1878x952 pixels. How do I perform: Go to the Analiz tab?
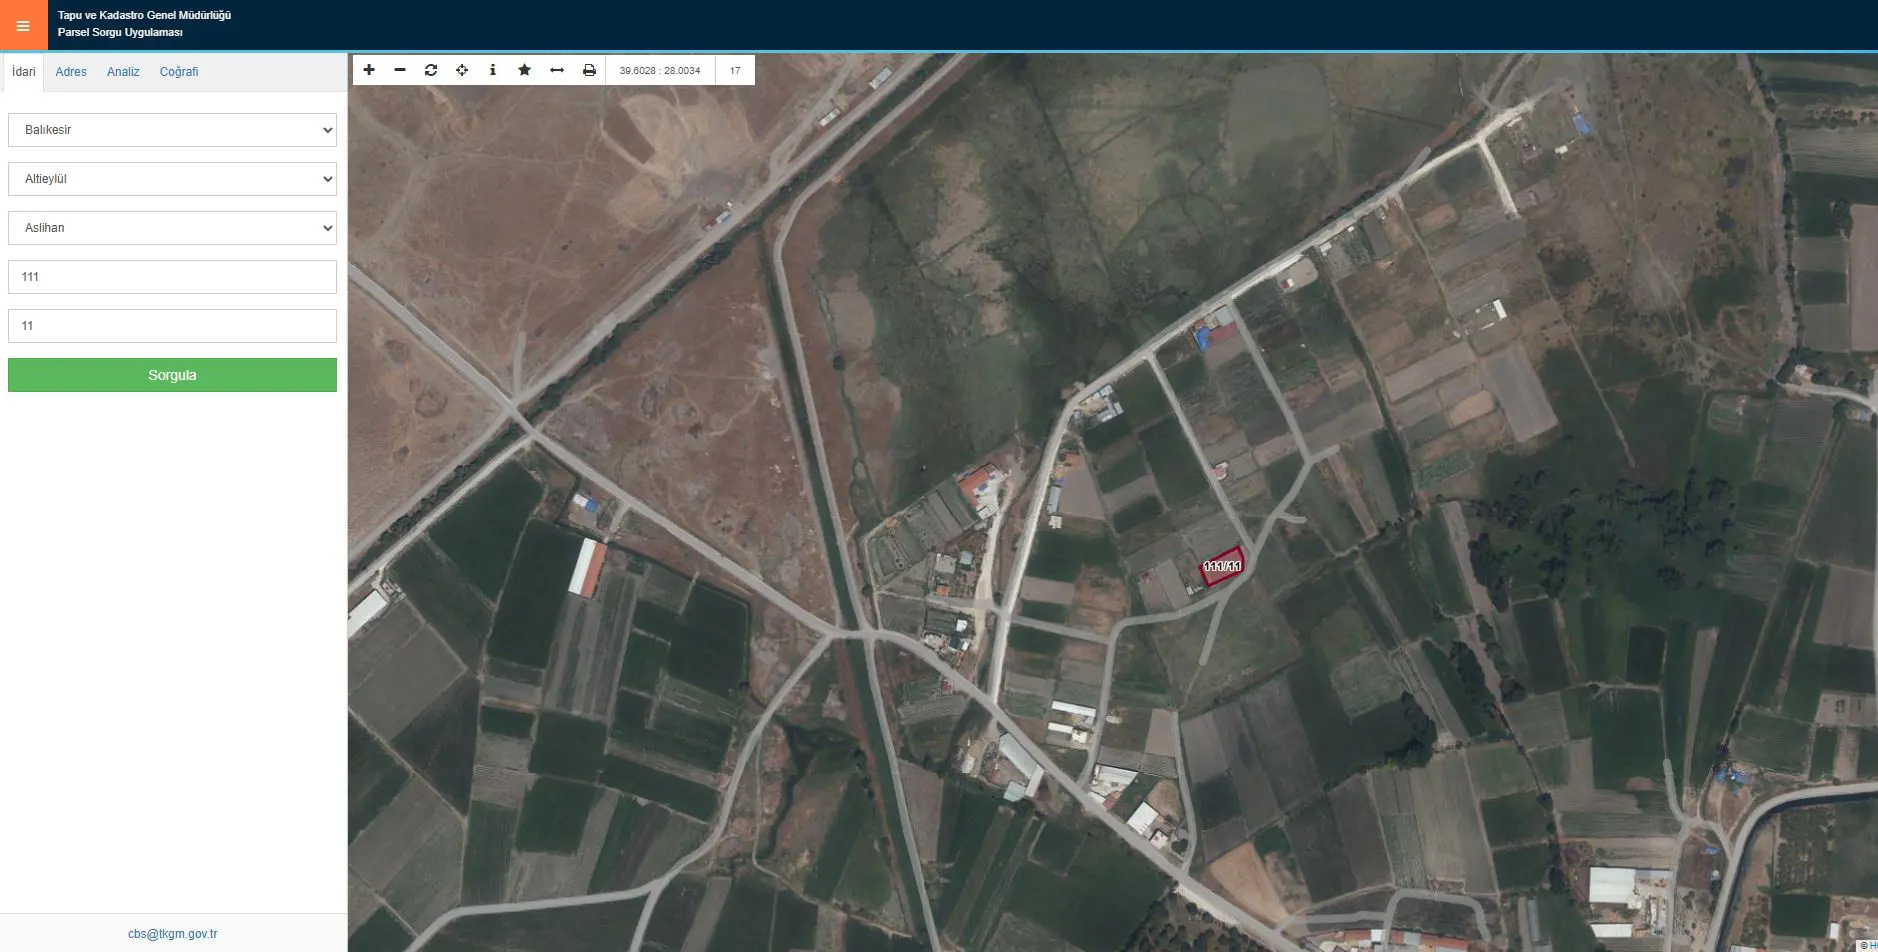123,72
